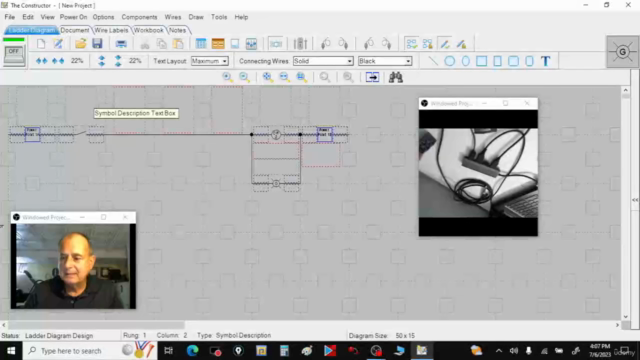
Task: Open the Calculator taskbar icon
Action: point(284,351)
